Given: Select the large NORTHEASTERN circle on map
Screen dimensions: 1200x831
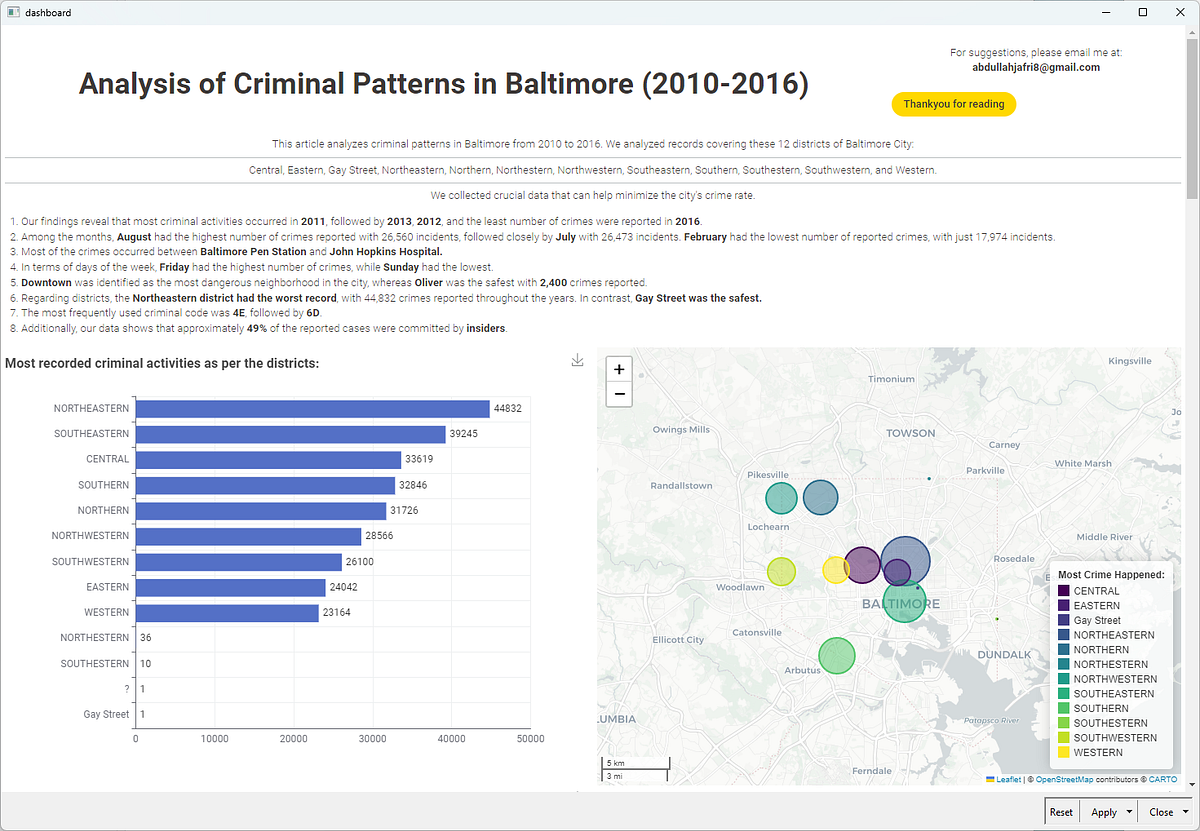Looking at the screenshot, I should click(x=905, y=561).
